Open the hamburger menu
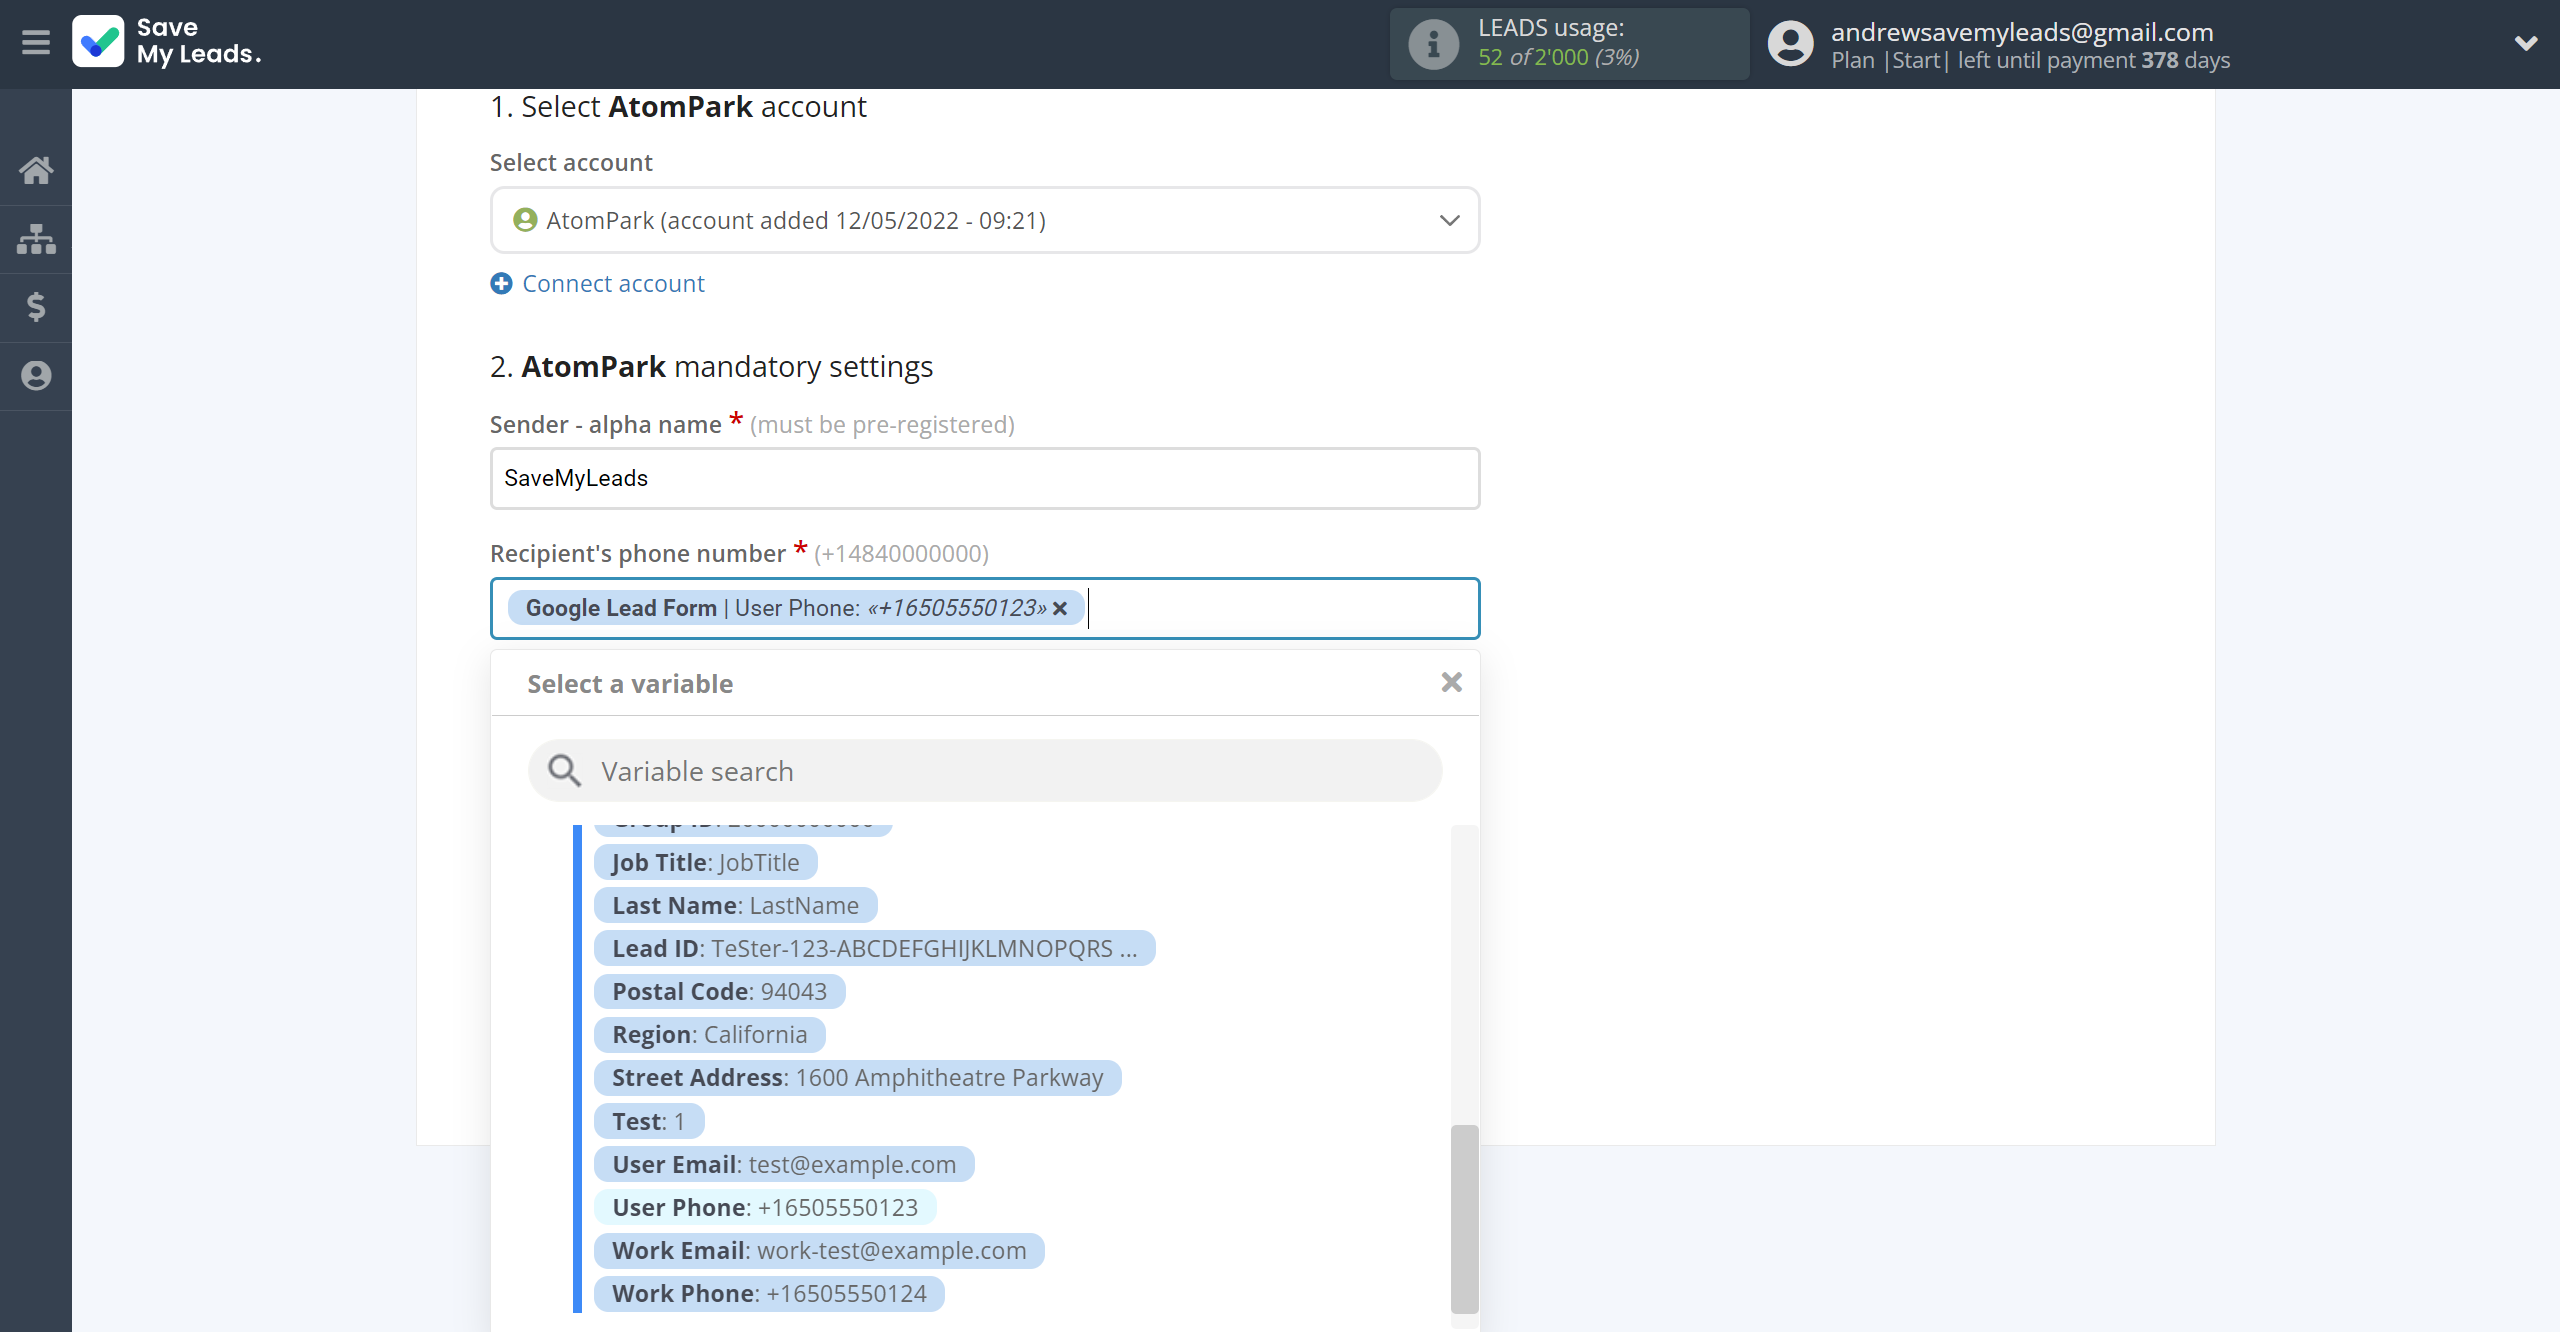Viewport: 2560px width, 1332px height. pos(36,43)
